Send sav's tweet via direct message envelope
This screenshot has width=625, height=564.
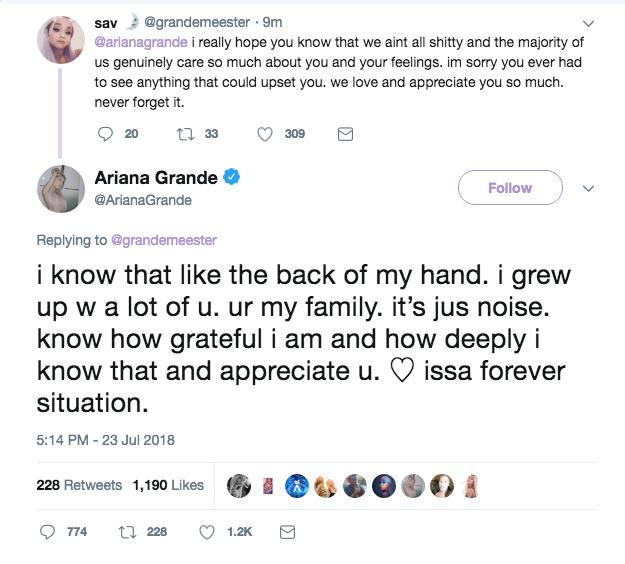tap(345, 133)
